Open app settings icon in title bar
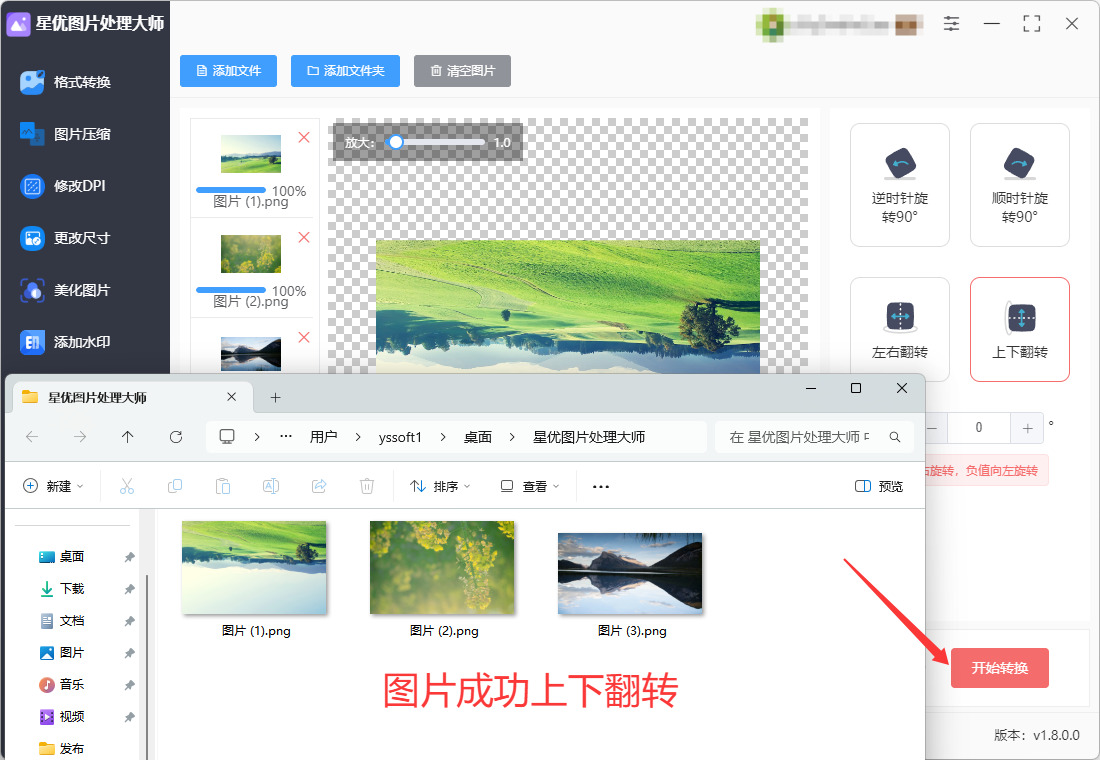1100x760 pixels. click(x=951, y=24)
